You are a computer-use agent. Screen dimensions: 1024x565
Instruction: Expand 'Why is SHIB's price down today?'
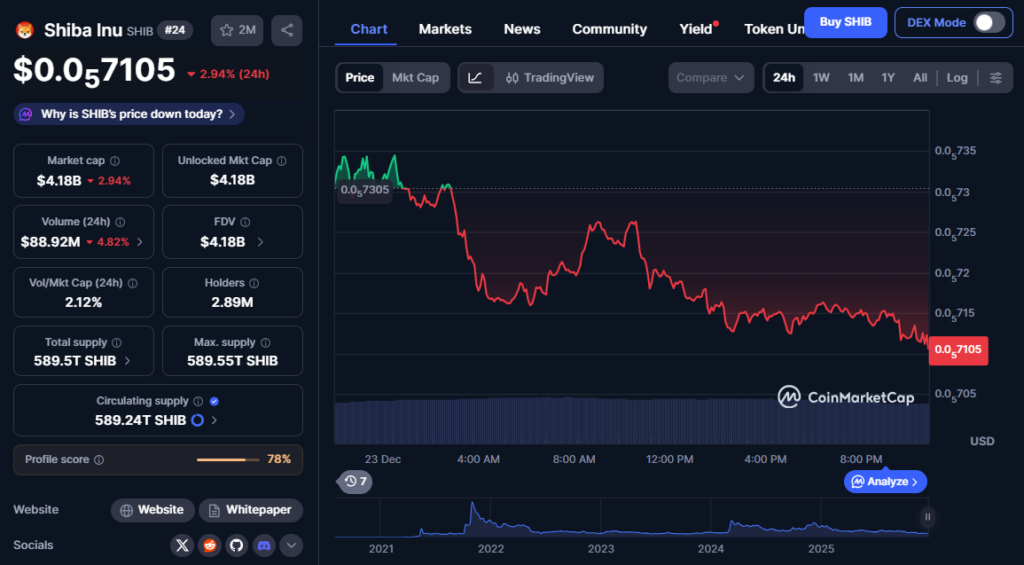129,114
